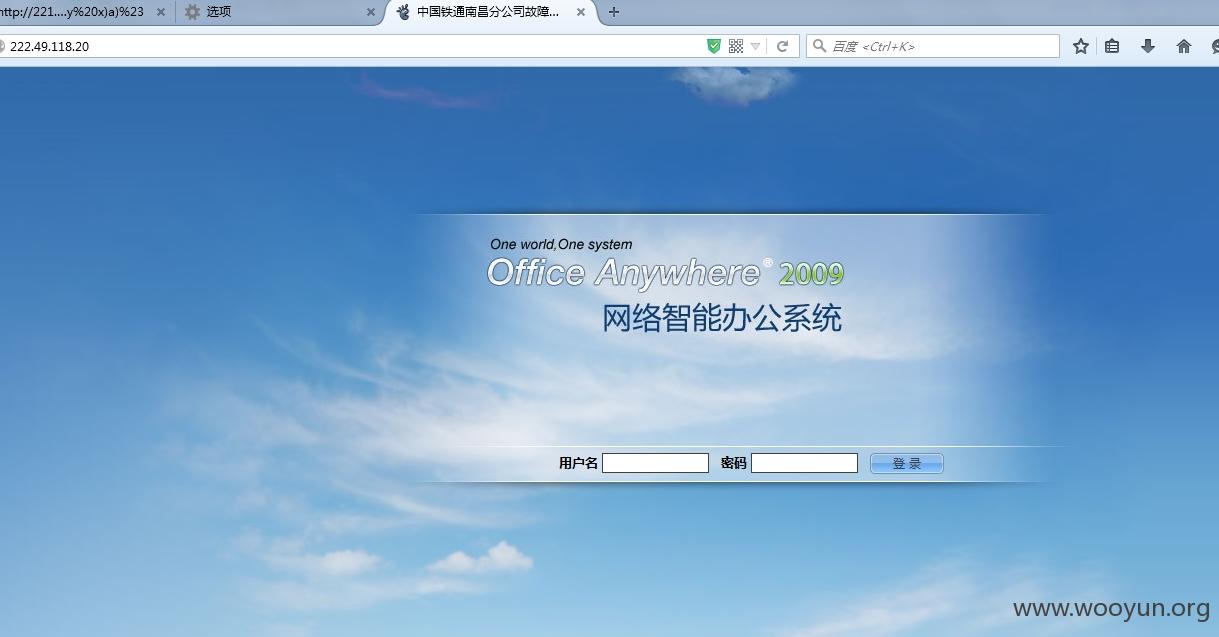Select the 中国铁通南昌分公司 tab
This screenshot has width=1219, height=637.
[490, 12]
